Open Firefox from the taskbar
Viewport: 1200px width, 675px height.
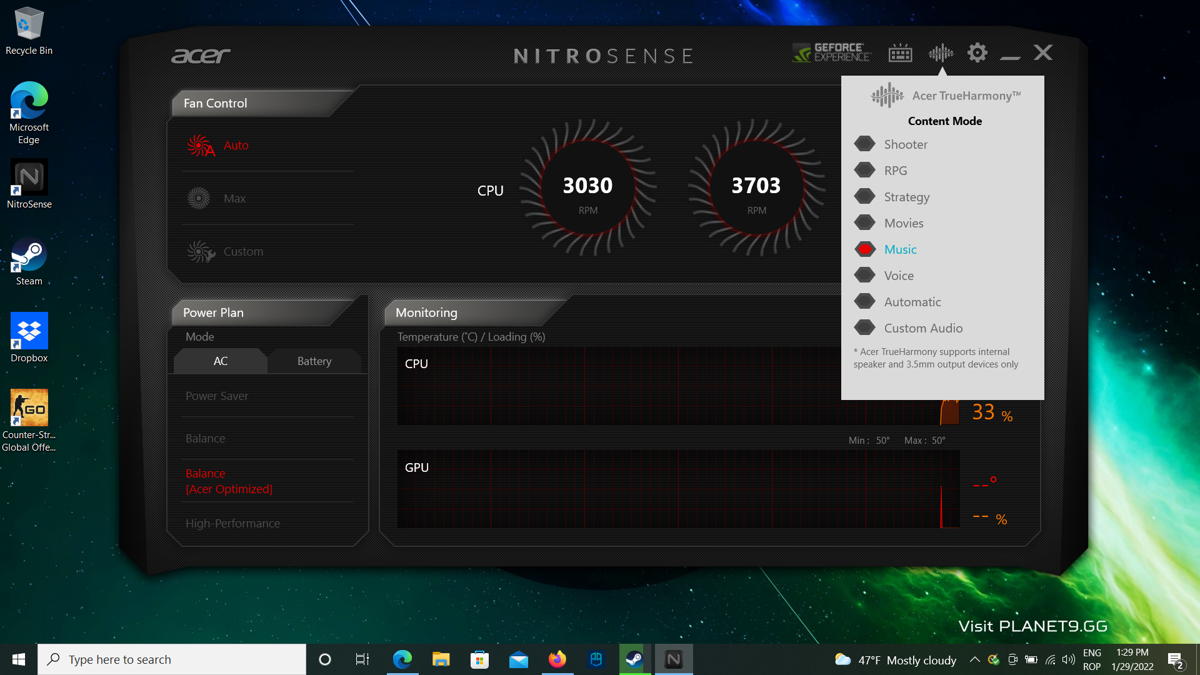coord(557,659)
